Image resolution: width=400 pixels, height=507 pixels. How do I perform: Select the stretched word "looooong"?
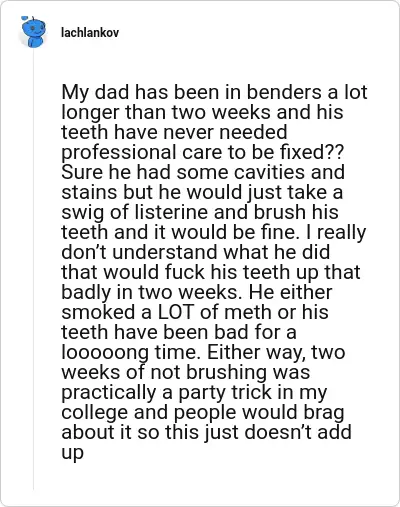point(105,353)
